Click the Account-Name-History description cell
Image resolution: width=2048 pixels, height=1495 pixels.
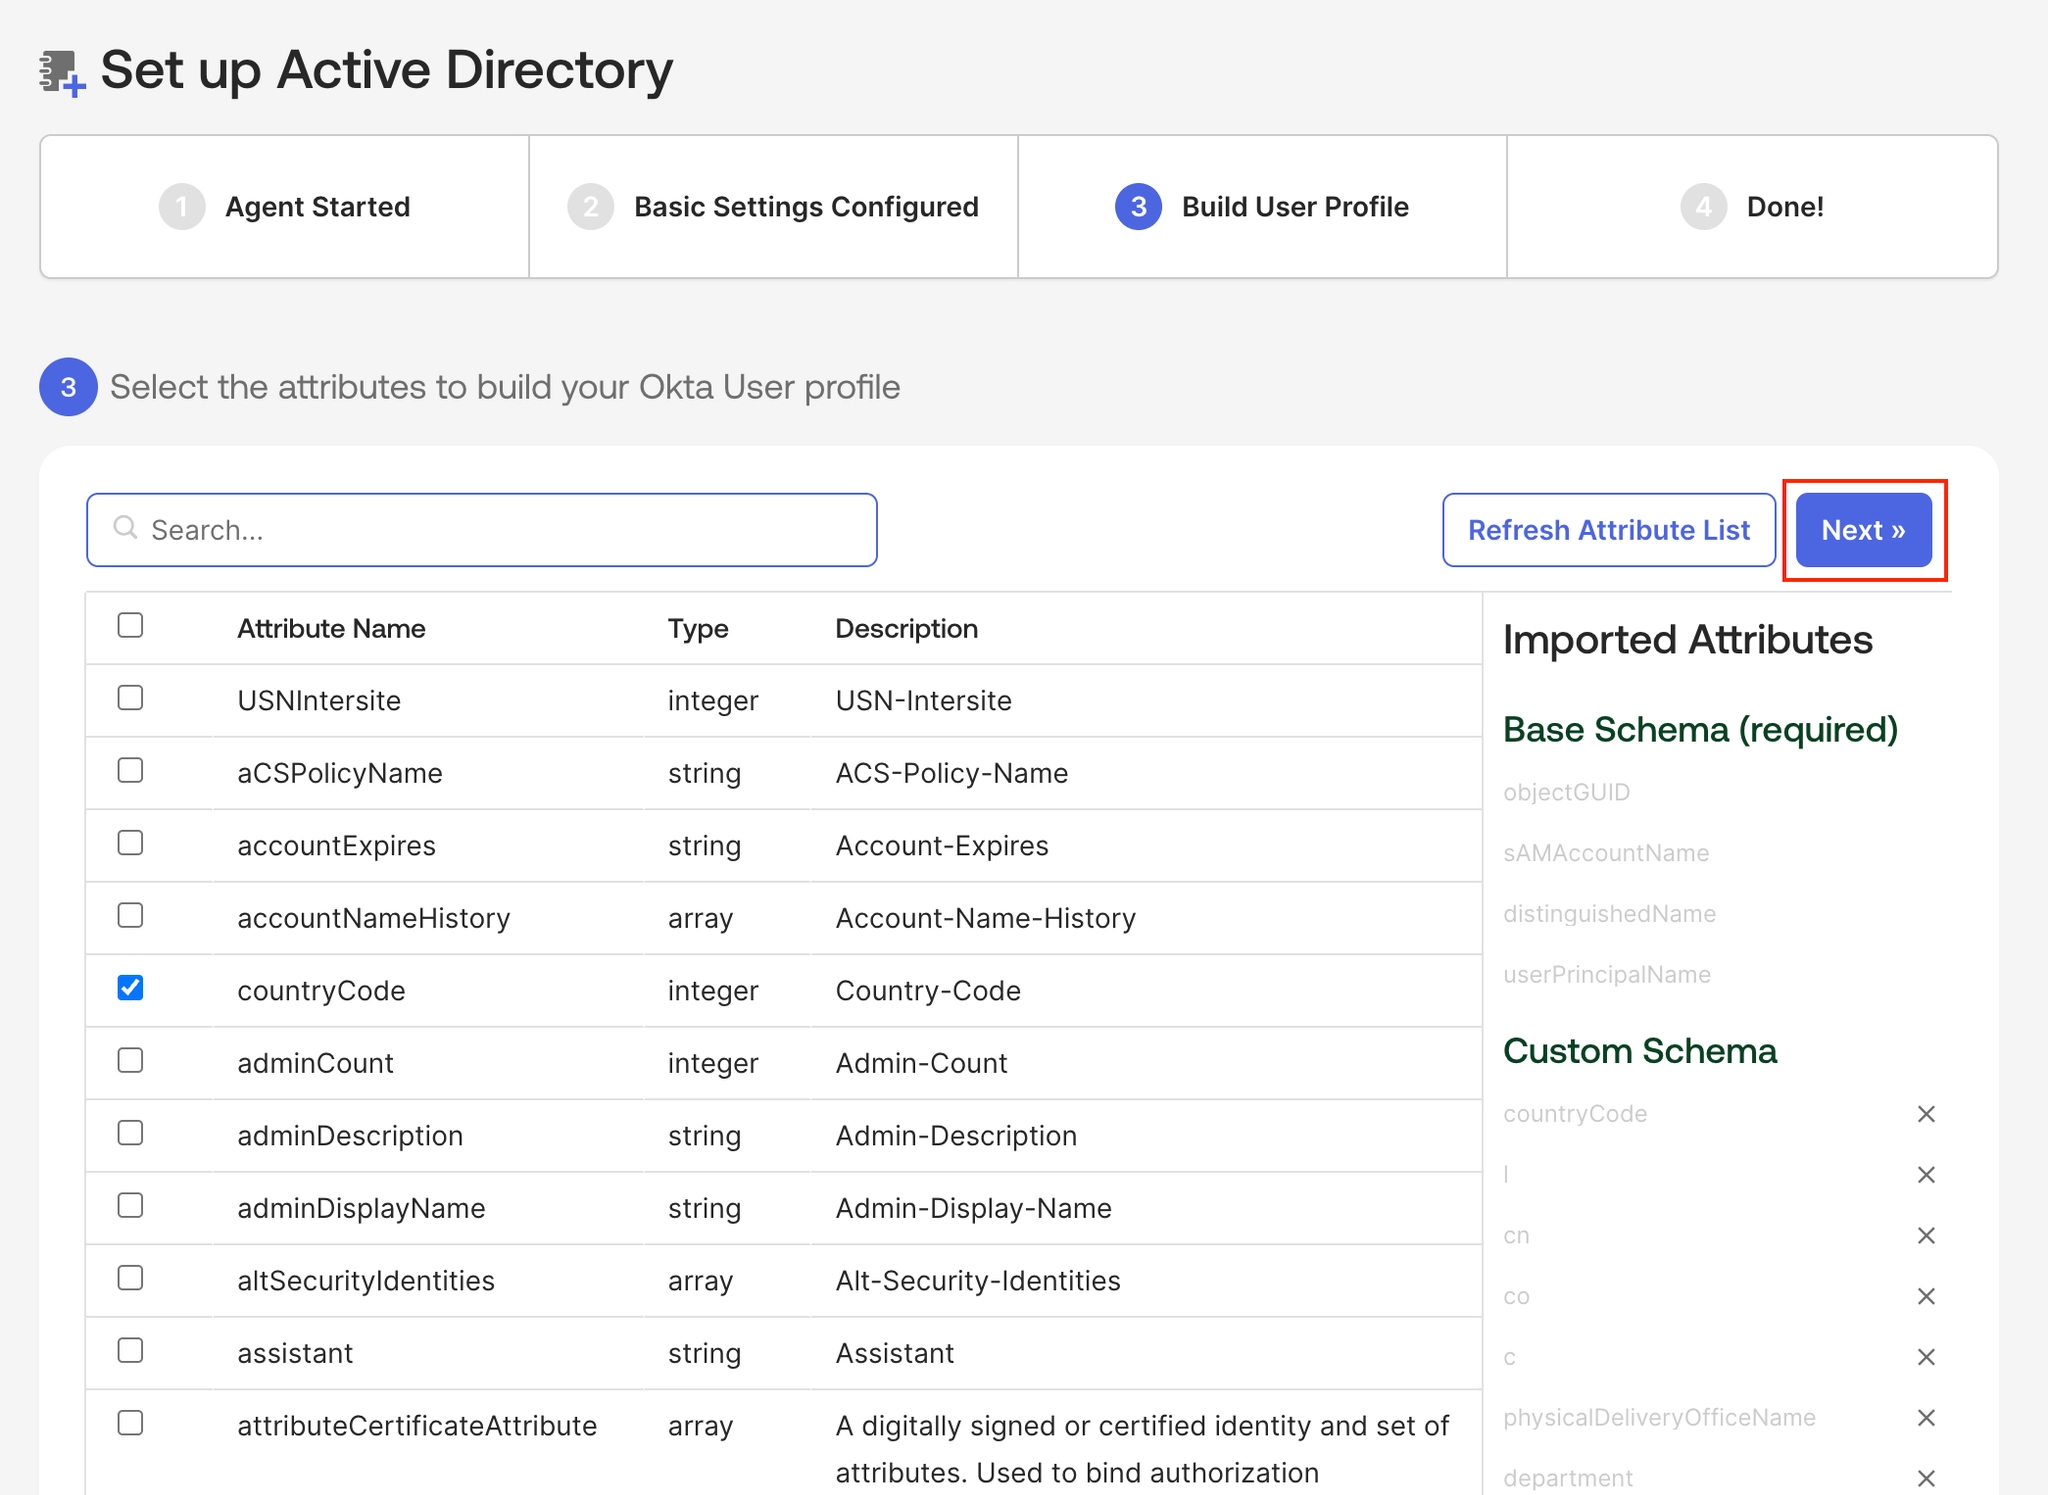(x=986, y=919)
